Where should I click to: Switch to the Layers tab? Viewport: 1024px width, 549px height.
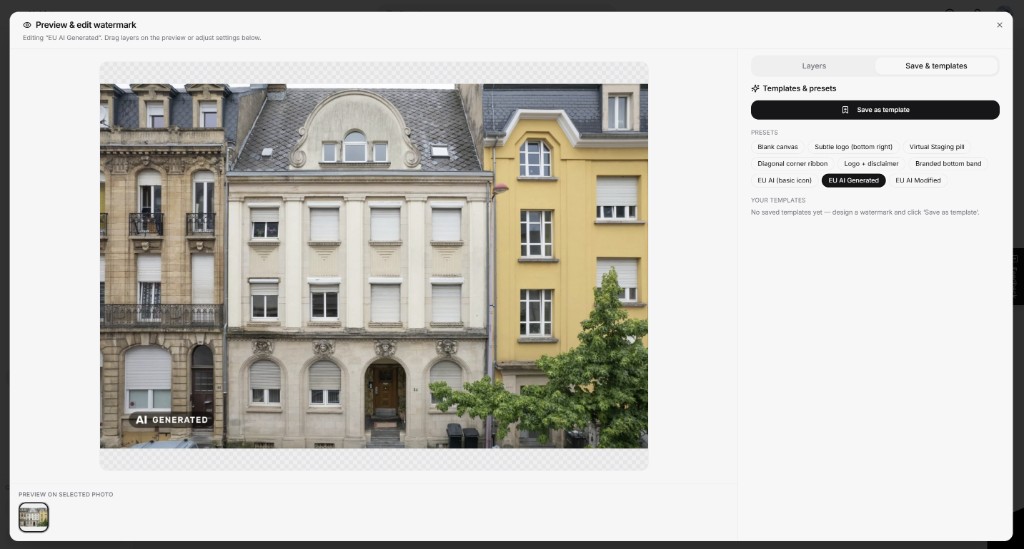(814, 66)
